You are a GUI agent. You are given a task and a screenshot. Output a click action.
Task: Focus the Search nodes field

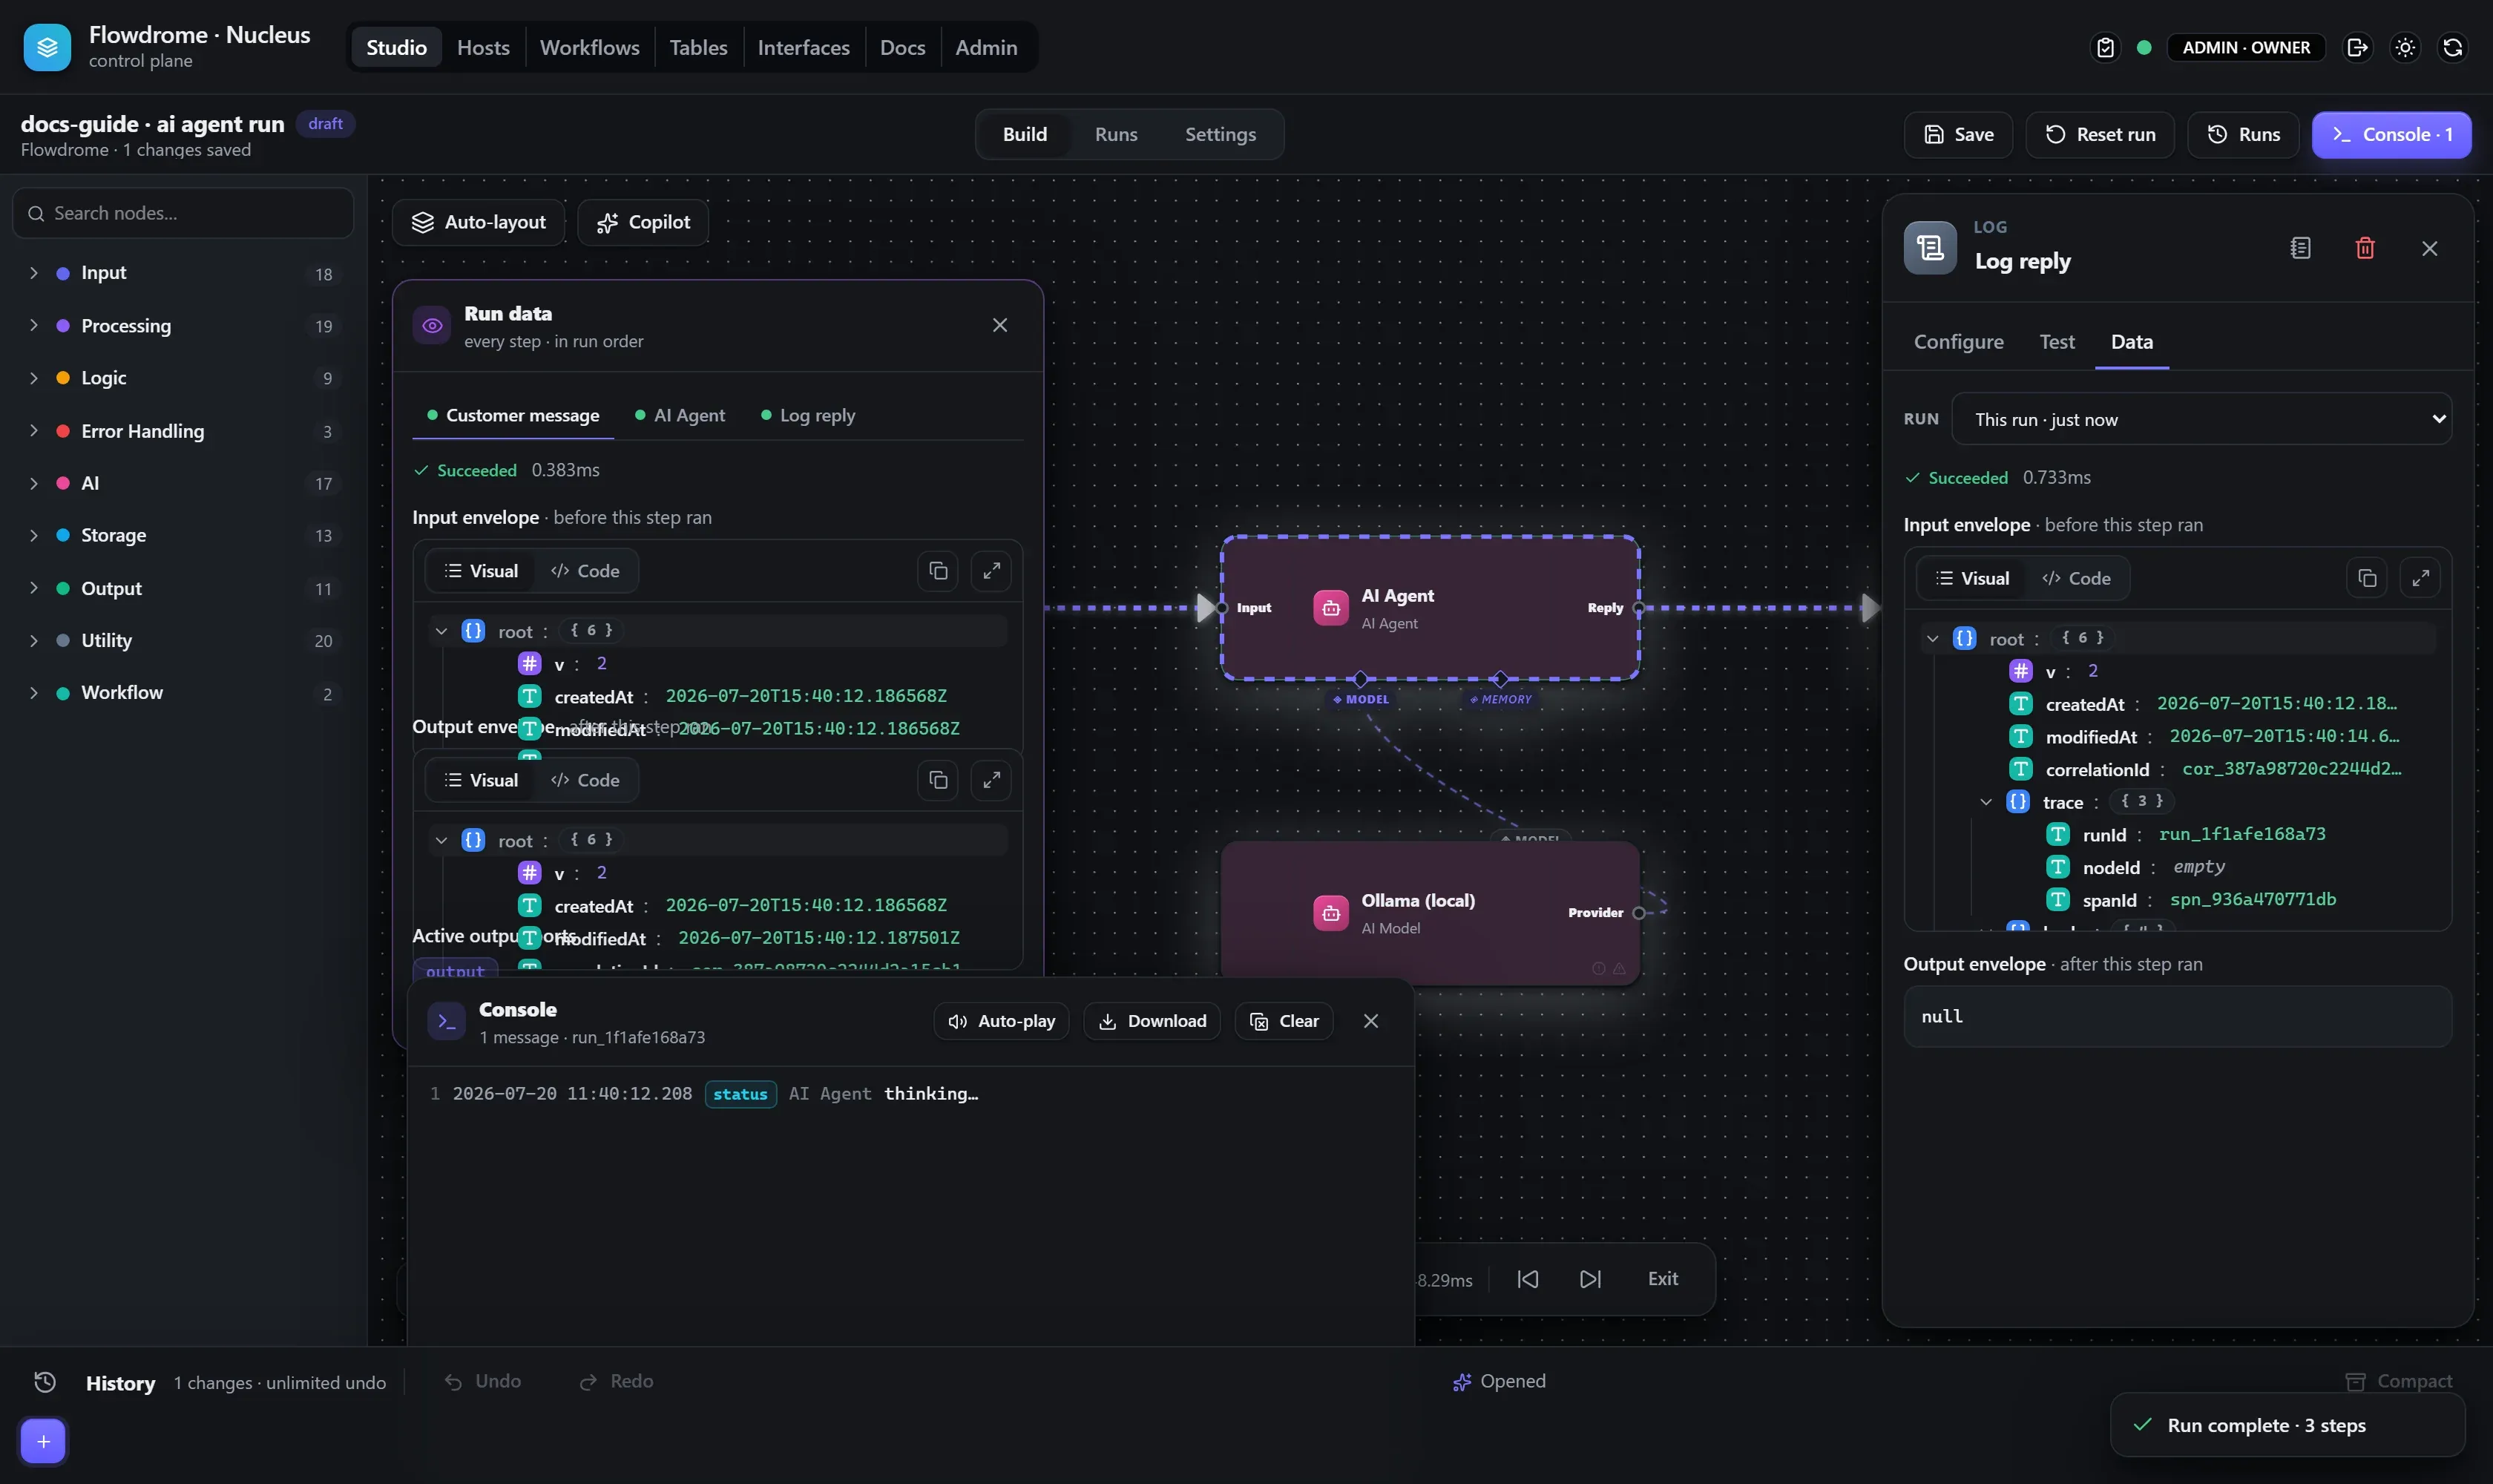183,213
